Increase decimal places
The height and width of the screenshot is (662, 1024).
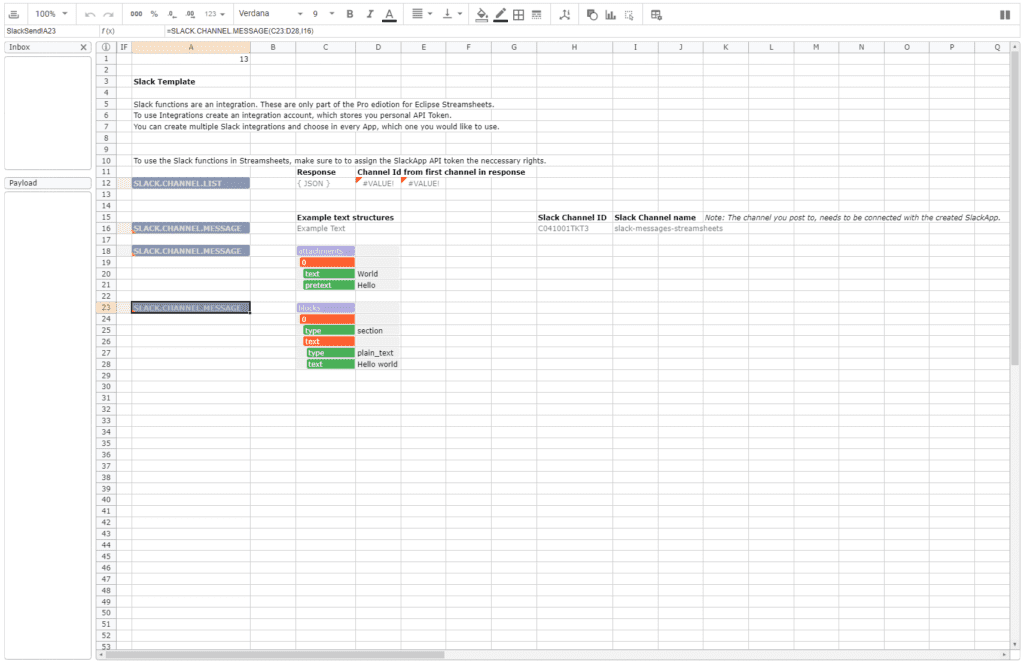(x=190, y=14)
